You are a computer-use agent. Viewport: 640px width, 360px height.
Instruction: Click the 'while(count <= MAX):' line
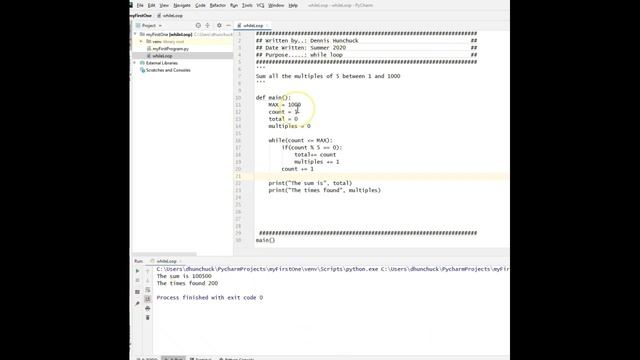[x=300, y=140]
